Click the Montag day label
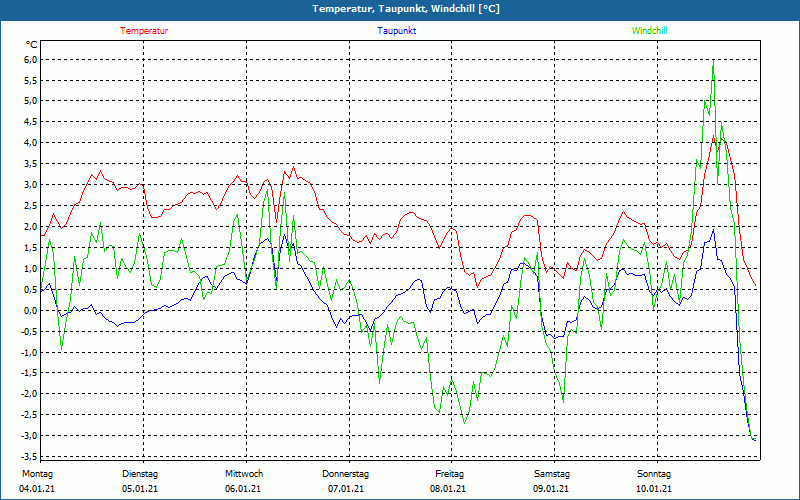 [x=37, y=474]
